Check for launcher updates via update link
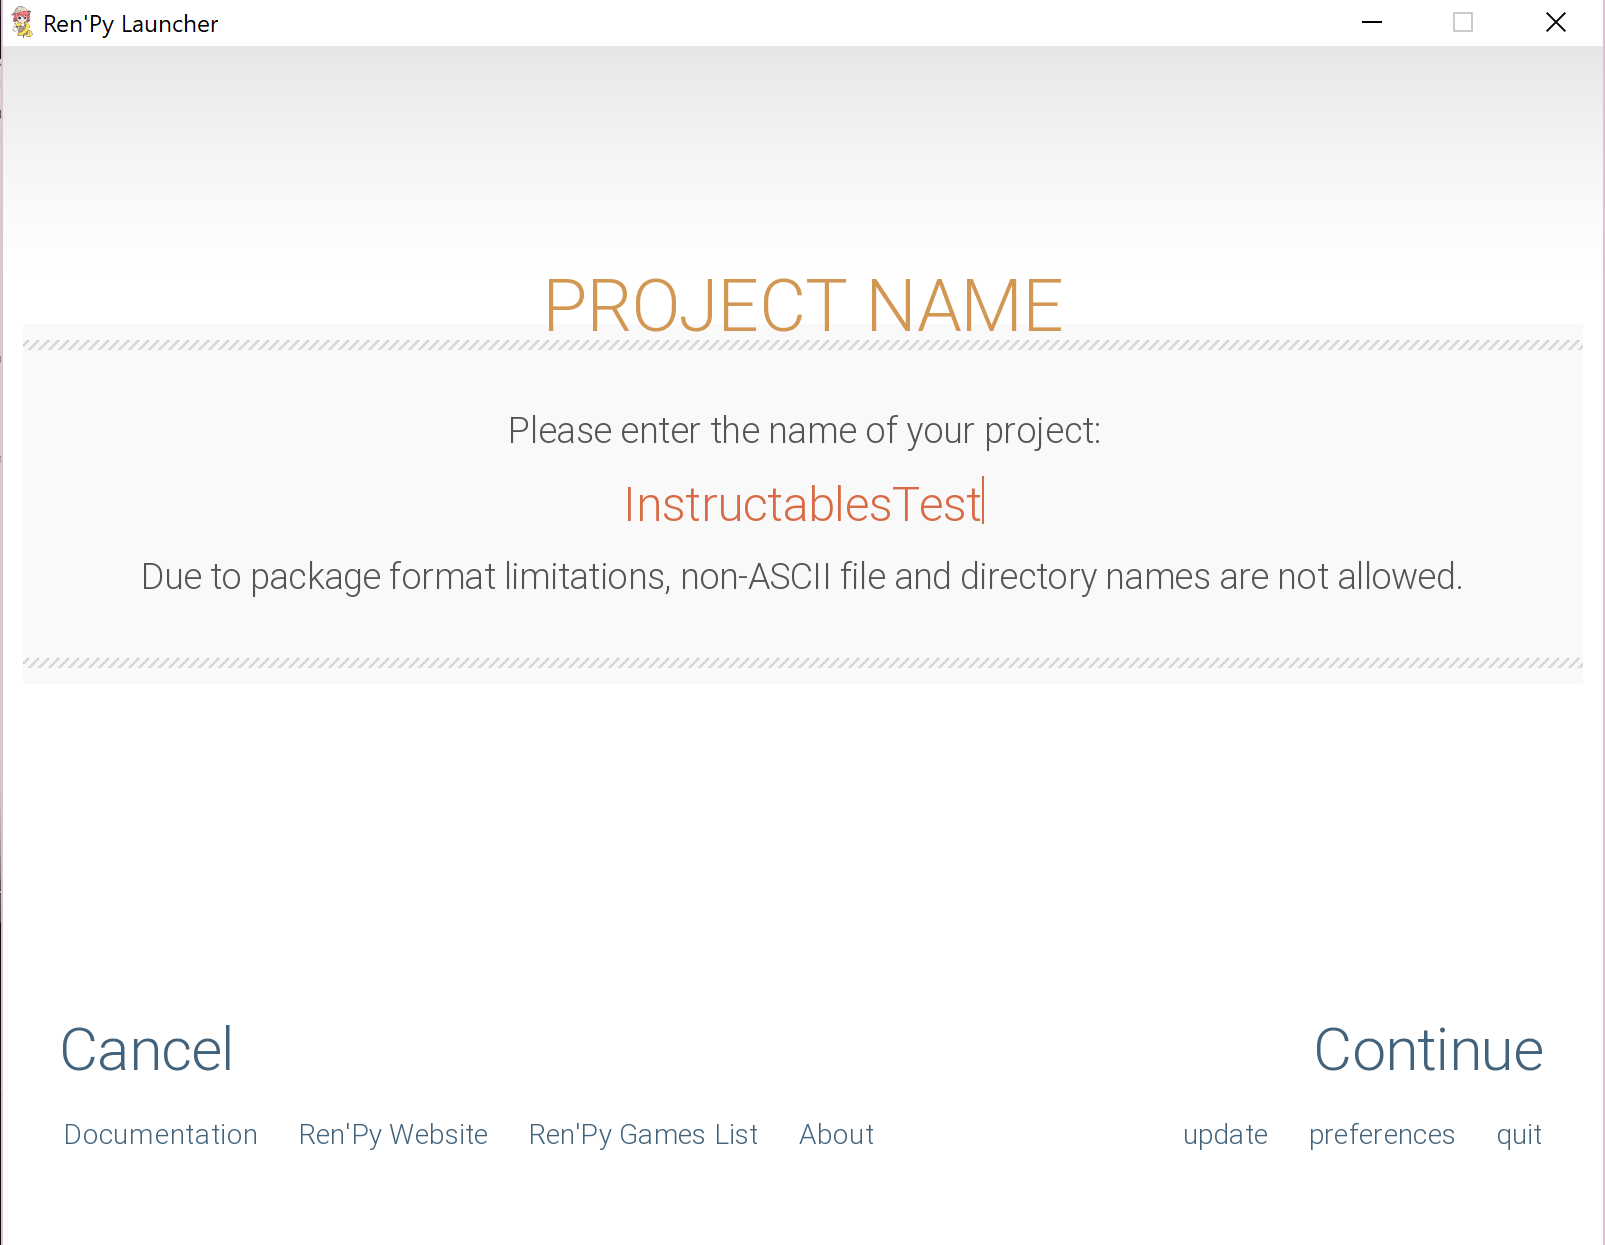Viewport: 1605px width, 1245px height. pyautogui.click(x=1225, y=1134)
